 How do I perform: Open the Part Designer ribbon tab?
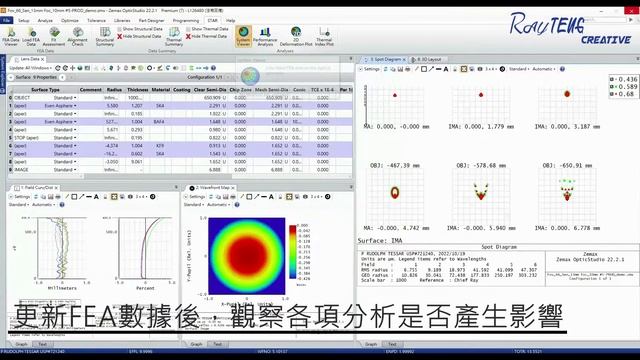click(151, 20)
